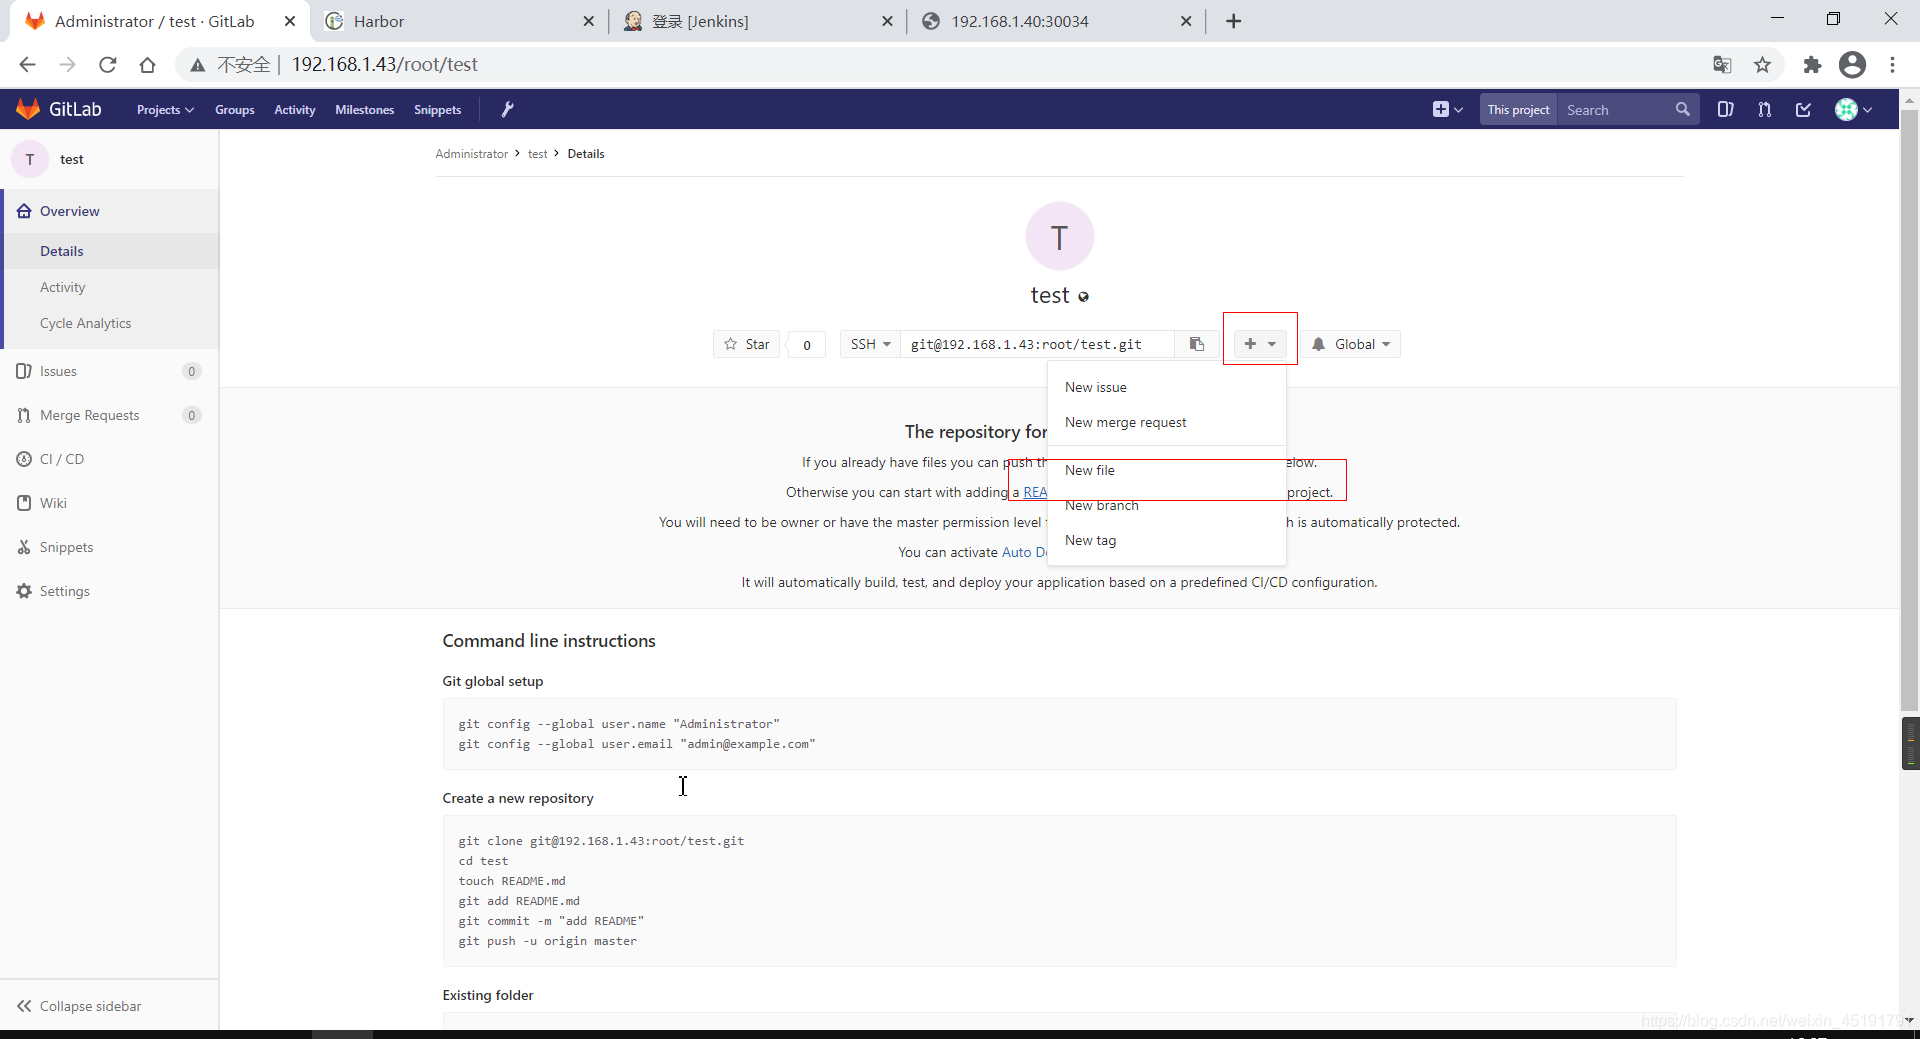Open the Chrome profile icon
This screenshot has width=1920, height=1039.
click(1852, 64)
